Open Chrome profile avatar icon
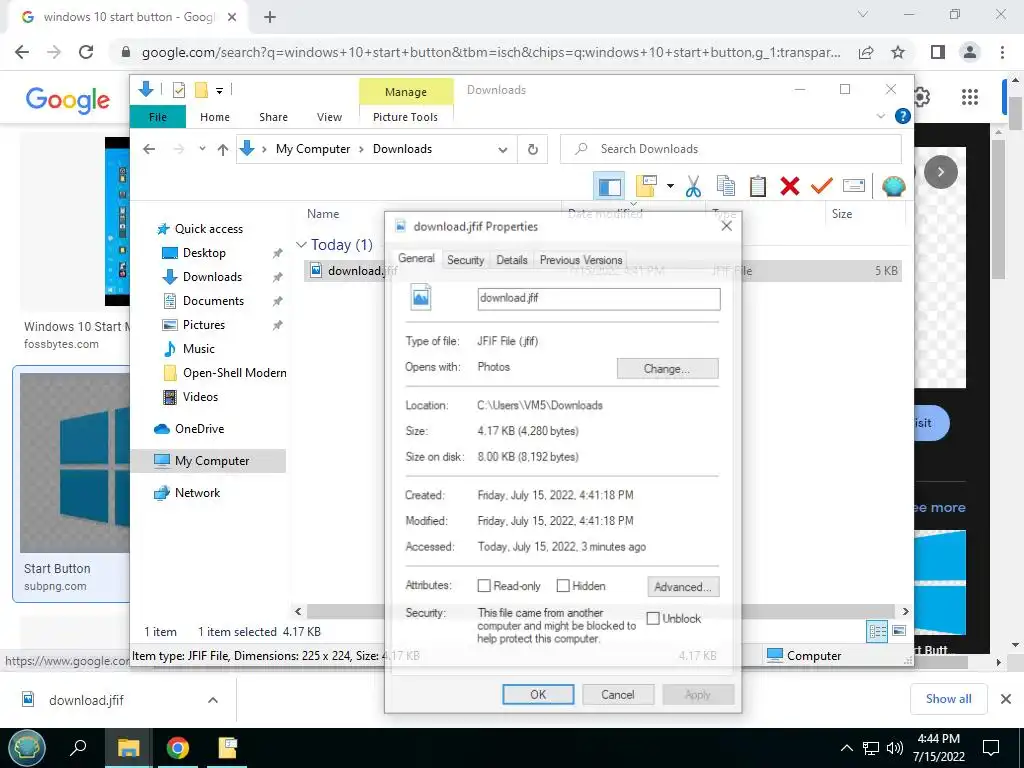 pos(970,52)
